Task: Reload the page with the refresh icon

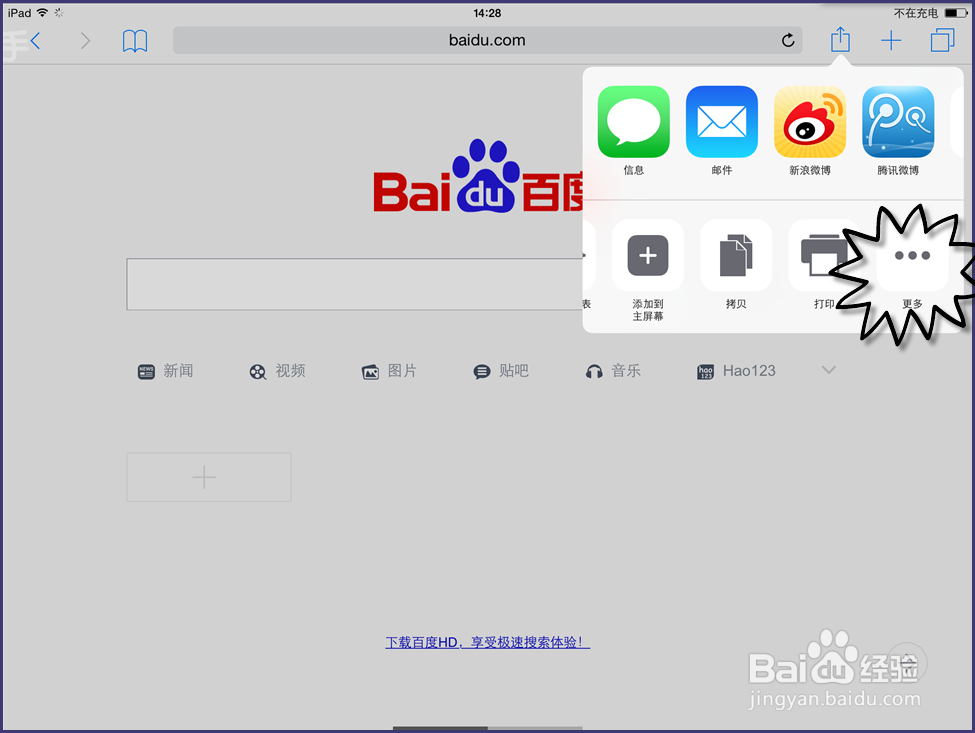Action: click(788, 40)
